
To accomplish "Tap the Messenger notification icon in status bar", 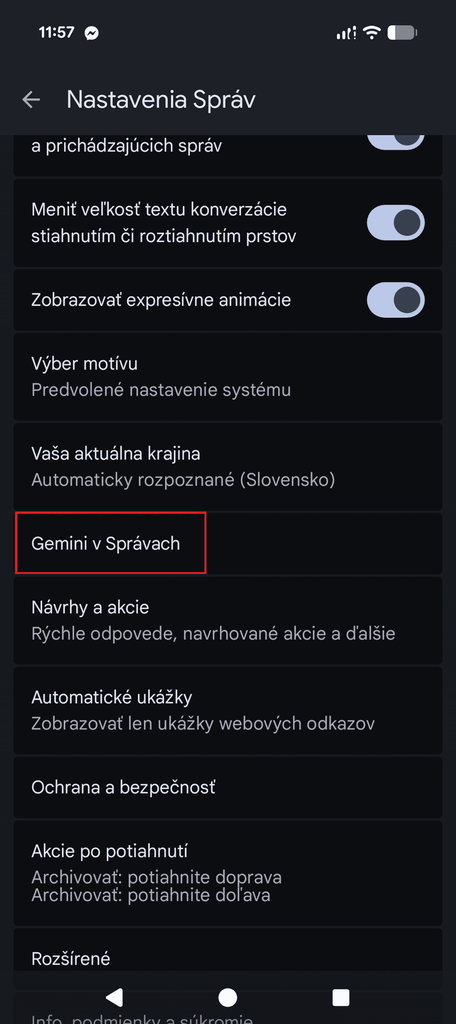I will click(92, 33).
